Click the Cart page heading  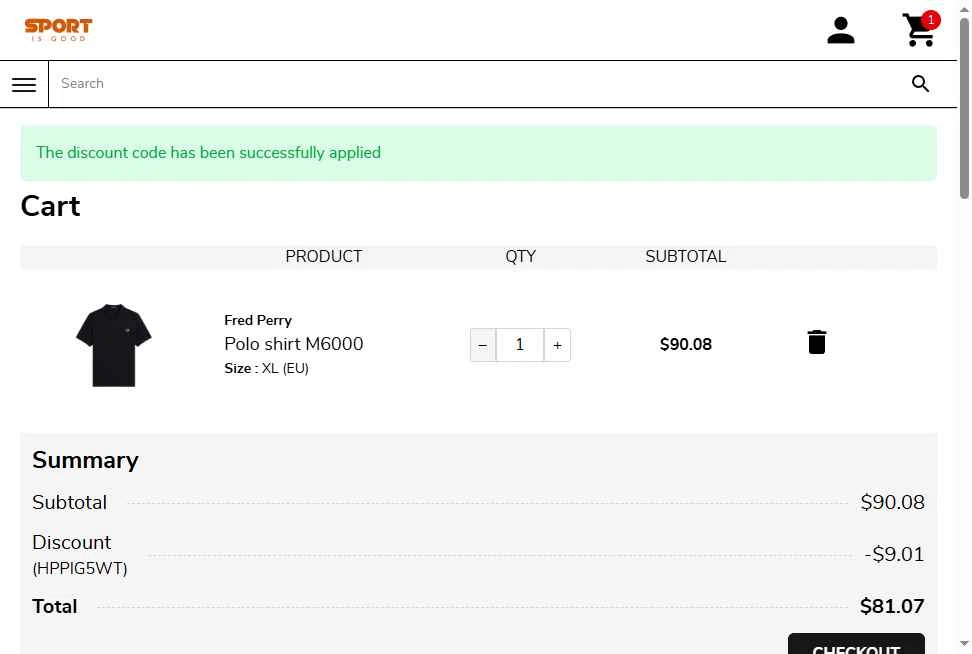pos(50,206)
